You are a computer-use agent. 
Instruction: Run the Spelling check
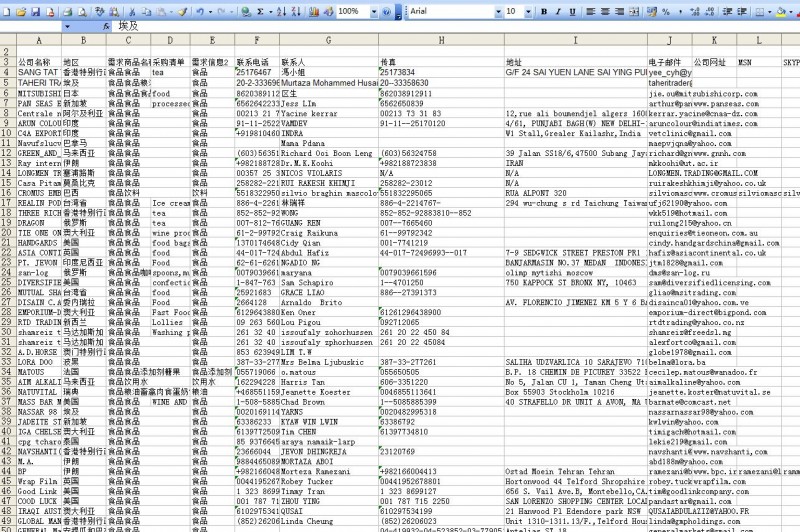click(x=99, y=12)
